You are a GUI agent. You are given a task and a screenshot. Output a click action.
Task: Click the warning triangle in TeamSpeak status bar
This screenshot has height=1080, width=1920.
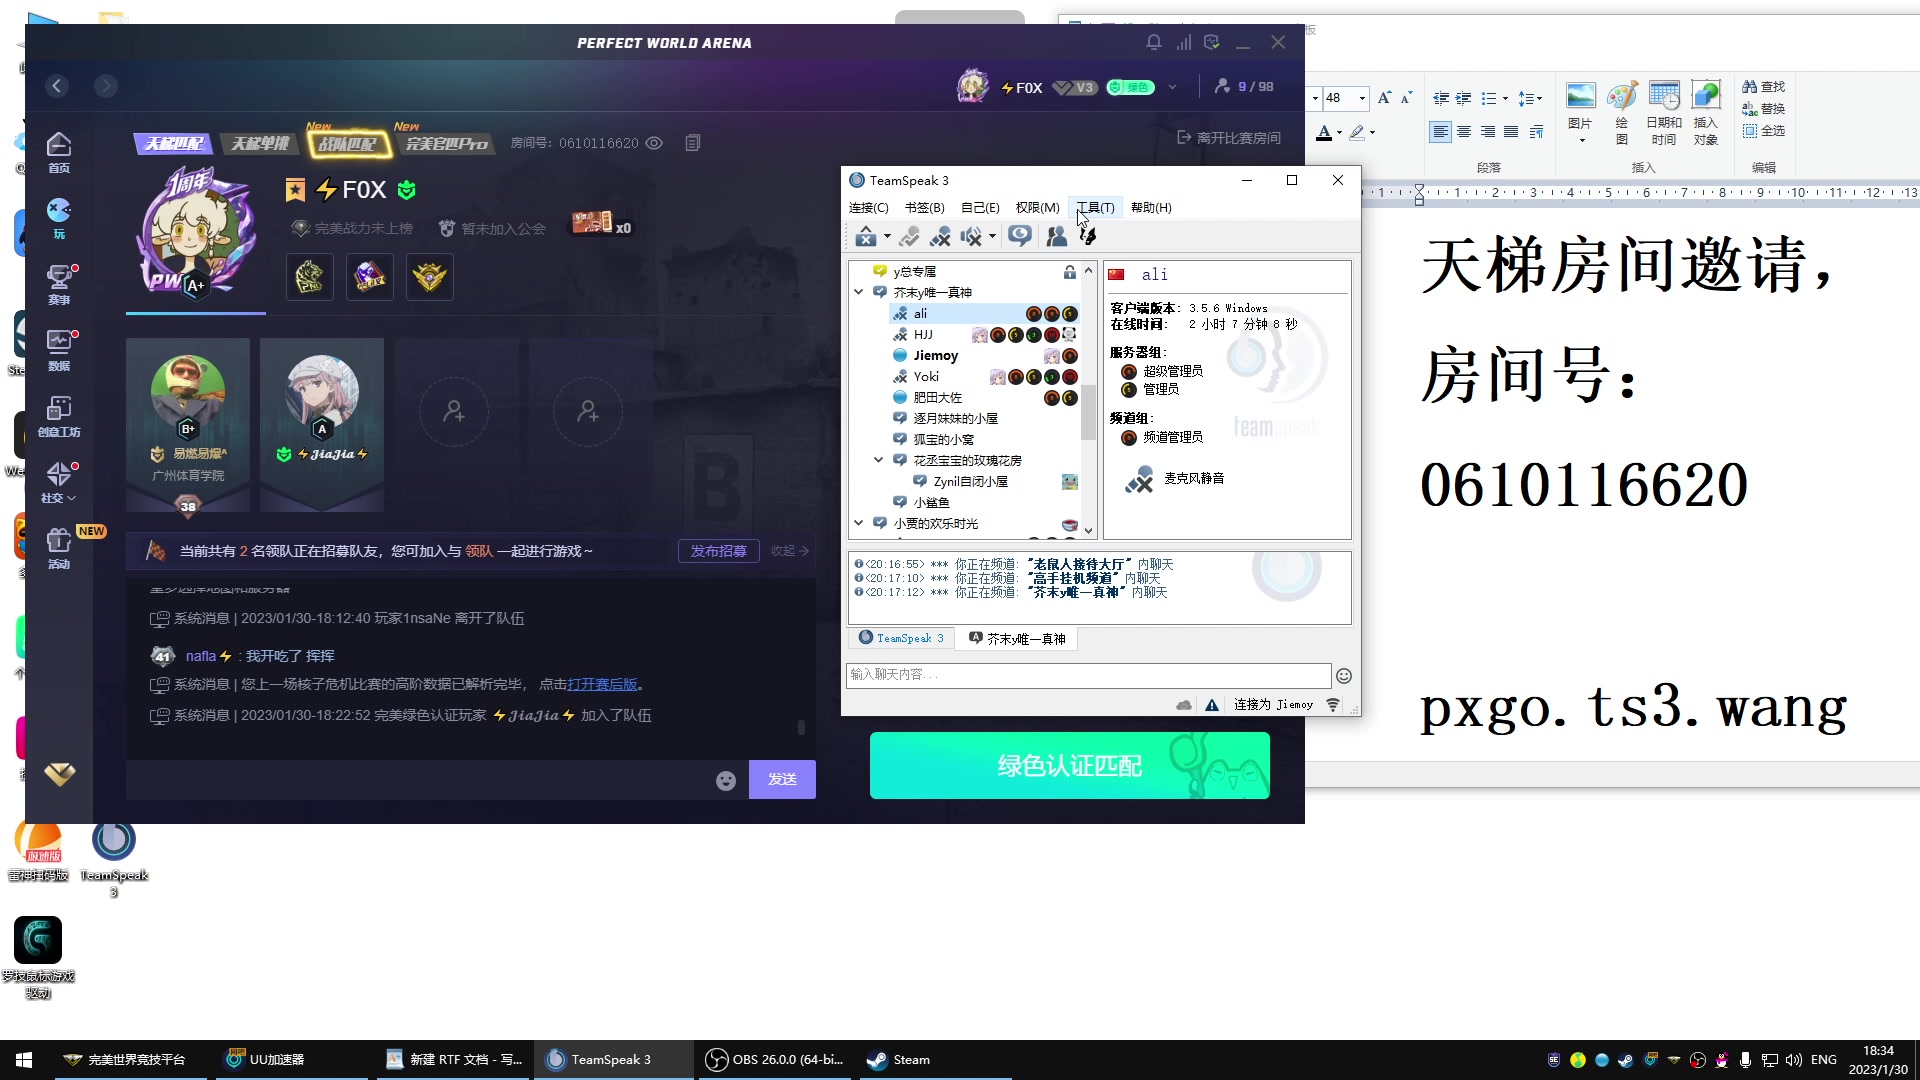point(1212,705)
